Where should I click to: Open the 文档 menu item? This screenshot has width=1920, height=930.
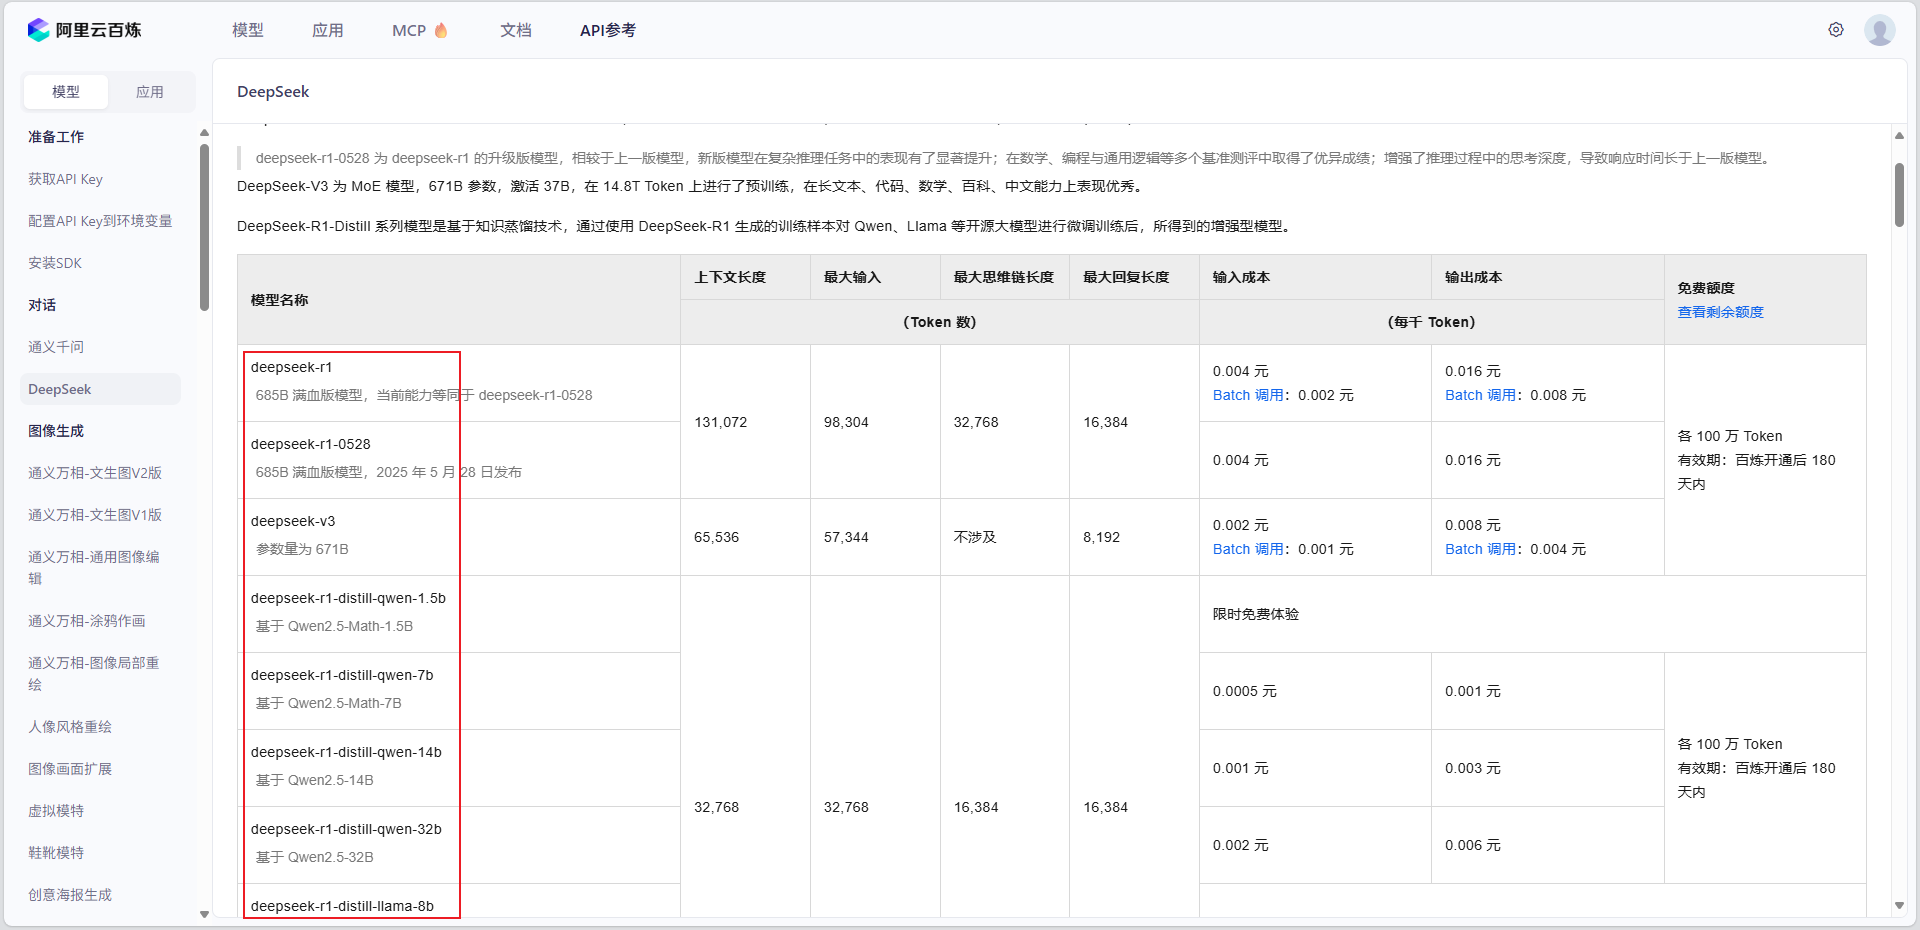pyautogui.click(x=516, y=30)
